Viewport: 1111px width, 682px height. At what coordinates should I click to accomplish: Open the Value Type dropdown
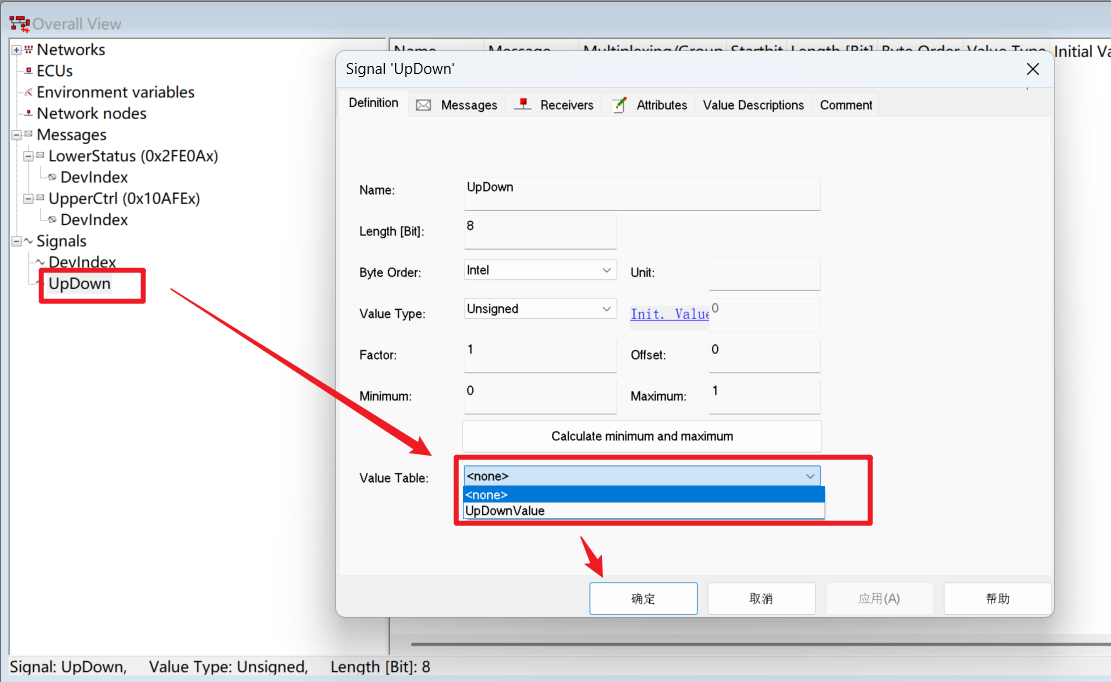click(x=607, y=310)
